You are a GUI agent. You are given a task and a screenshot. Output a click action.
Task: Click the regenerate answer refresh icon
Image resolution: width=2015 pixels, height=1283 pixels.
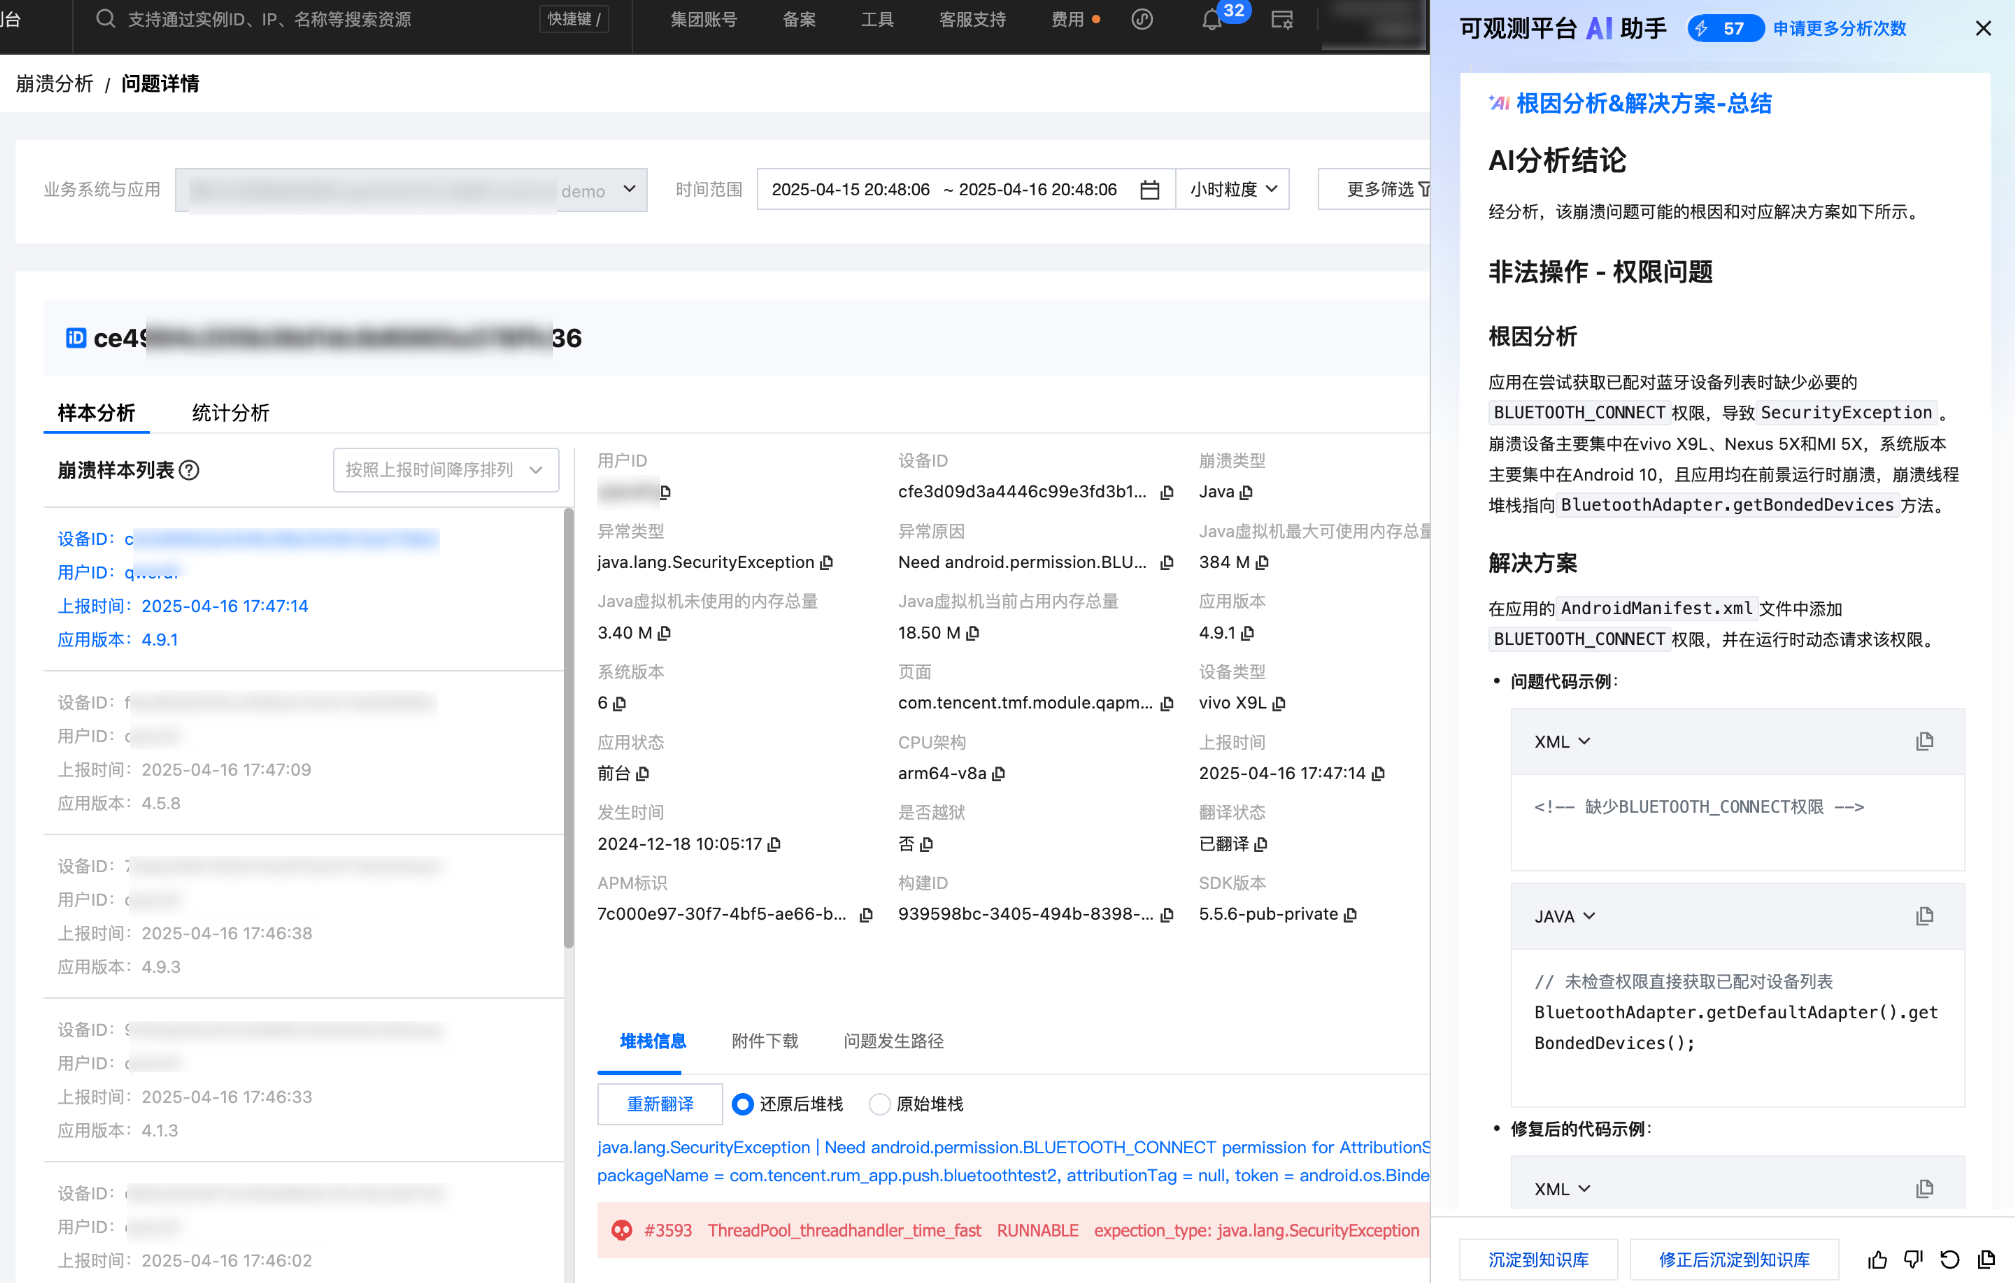click(1949, 1260)
